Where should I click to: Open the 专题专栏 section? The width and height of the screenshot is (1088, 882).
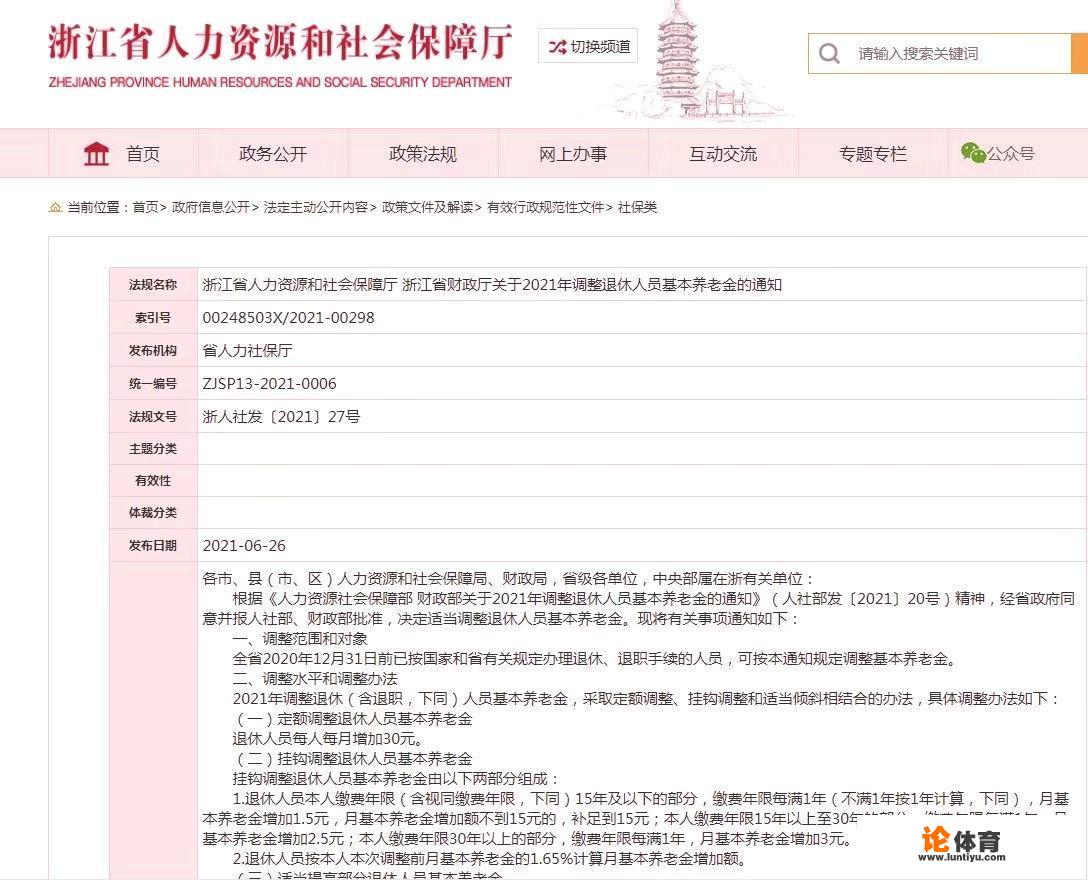(871, 152)
